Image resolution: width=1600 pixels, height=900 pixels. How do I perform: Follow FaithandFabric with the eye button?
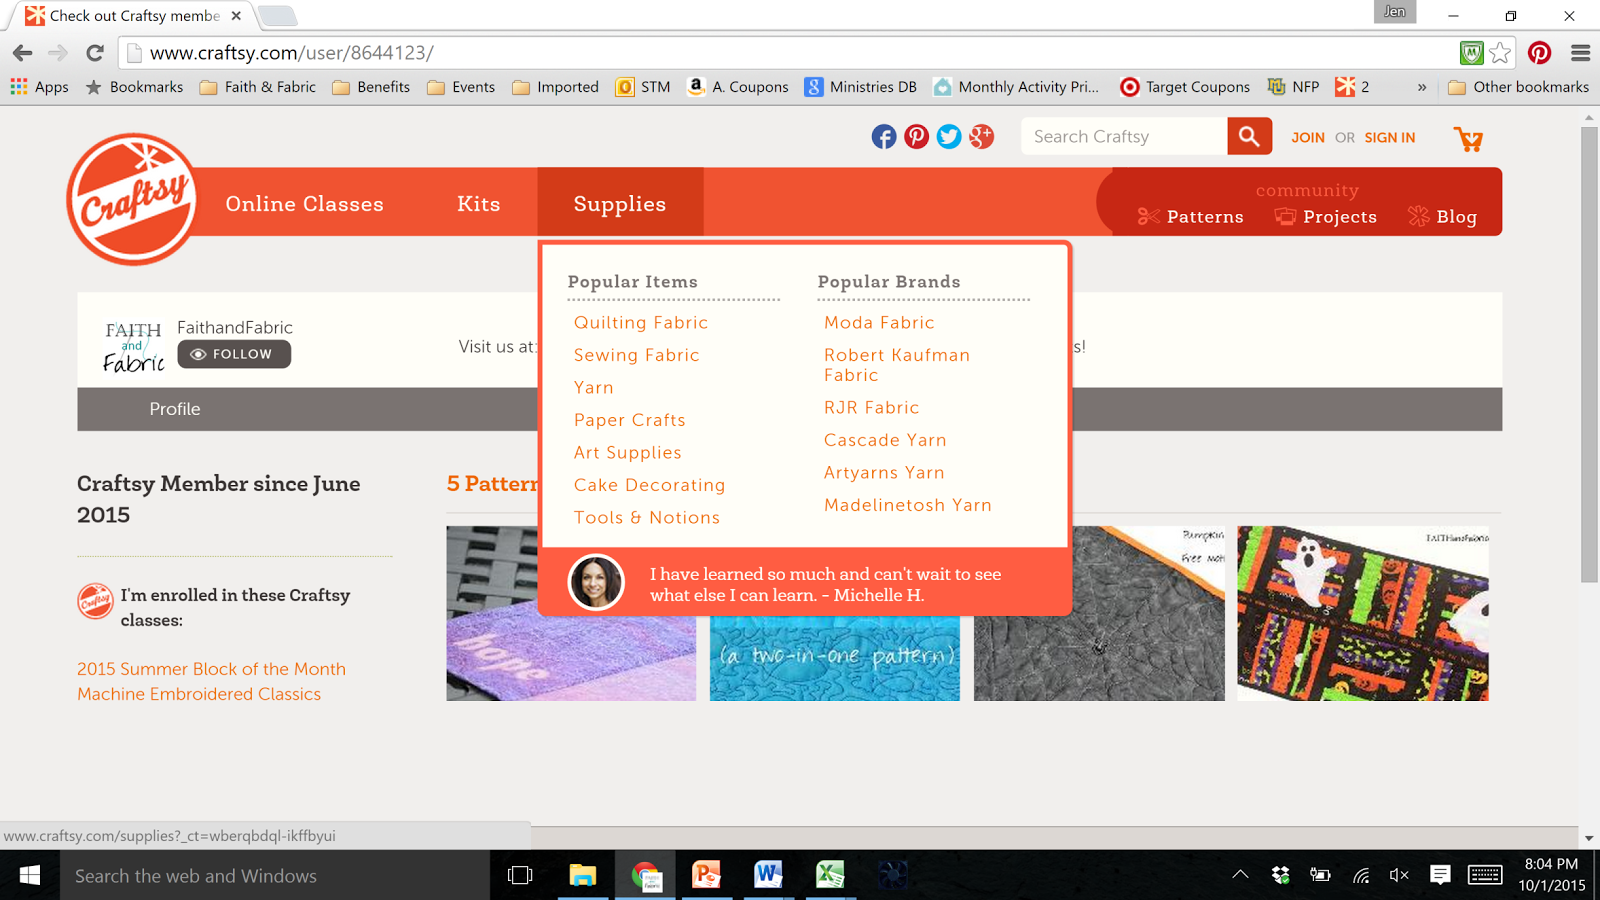coord(234,354)
